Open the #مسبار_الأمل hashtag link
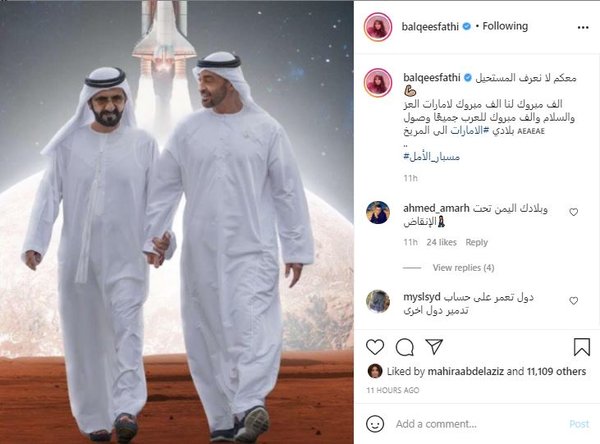Screen dimensions: 600x444 point(431,157)
